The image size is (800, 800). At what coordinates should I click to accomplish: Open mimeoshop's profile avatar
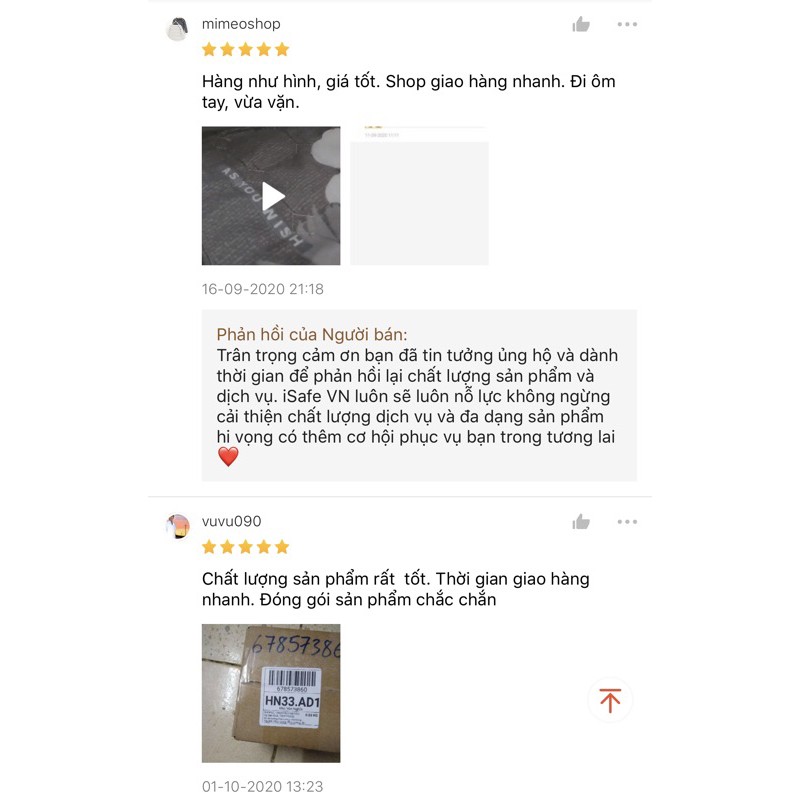pos(178,29)
